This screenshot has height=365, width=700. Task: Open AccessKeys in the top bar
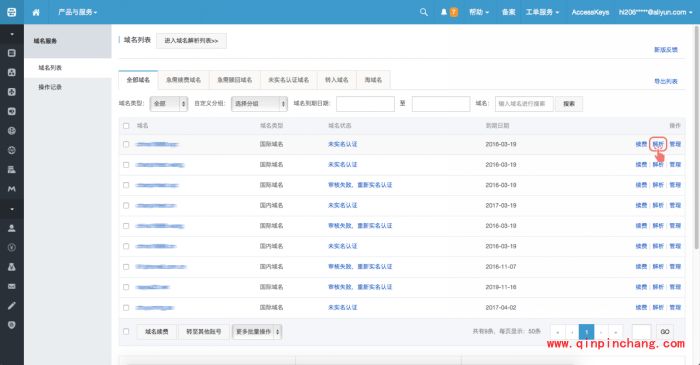point(590,12)
